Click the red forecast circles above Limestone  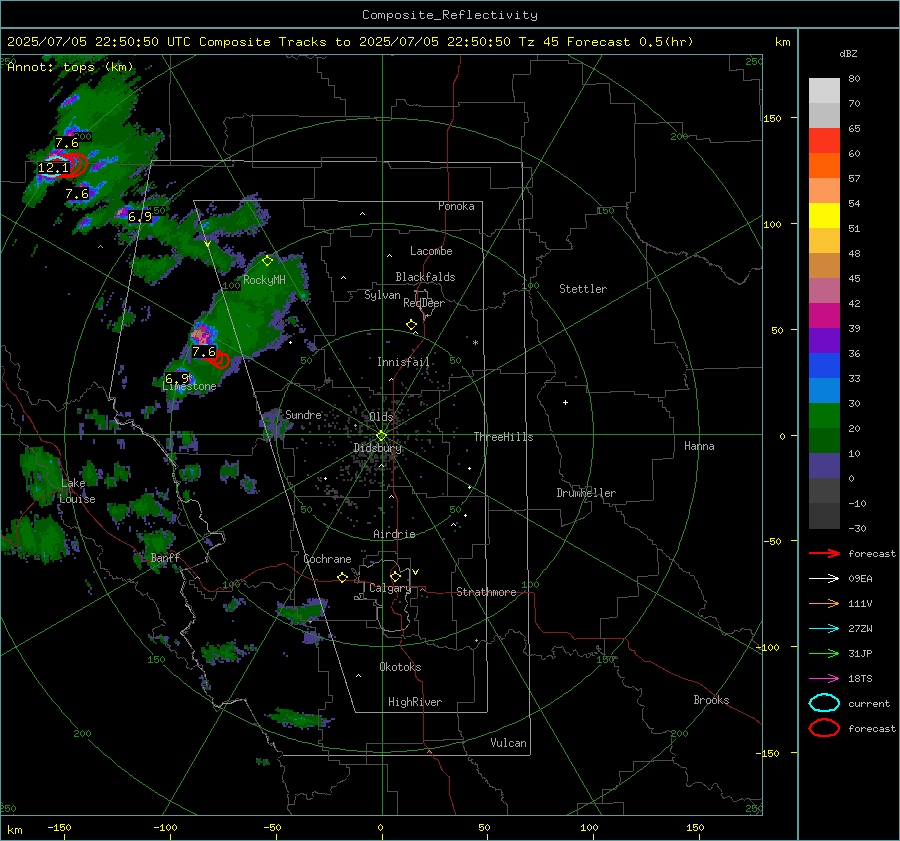pos(220,360)
